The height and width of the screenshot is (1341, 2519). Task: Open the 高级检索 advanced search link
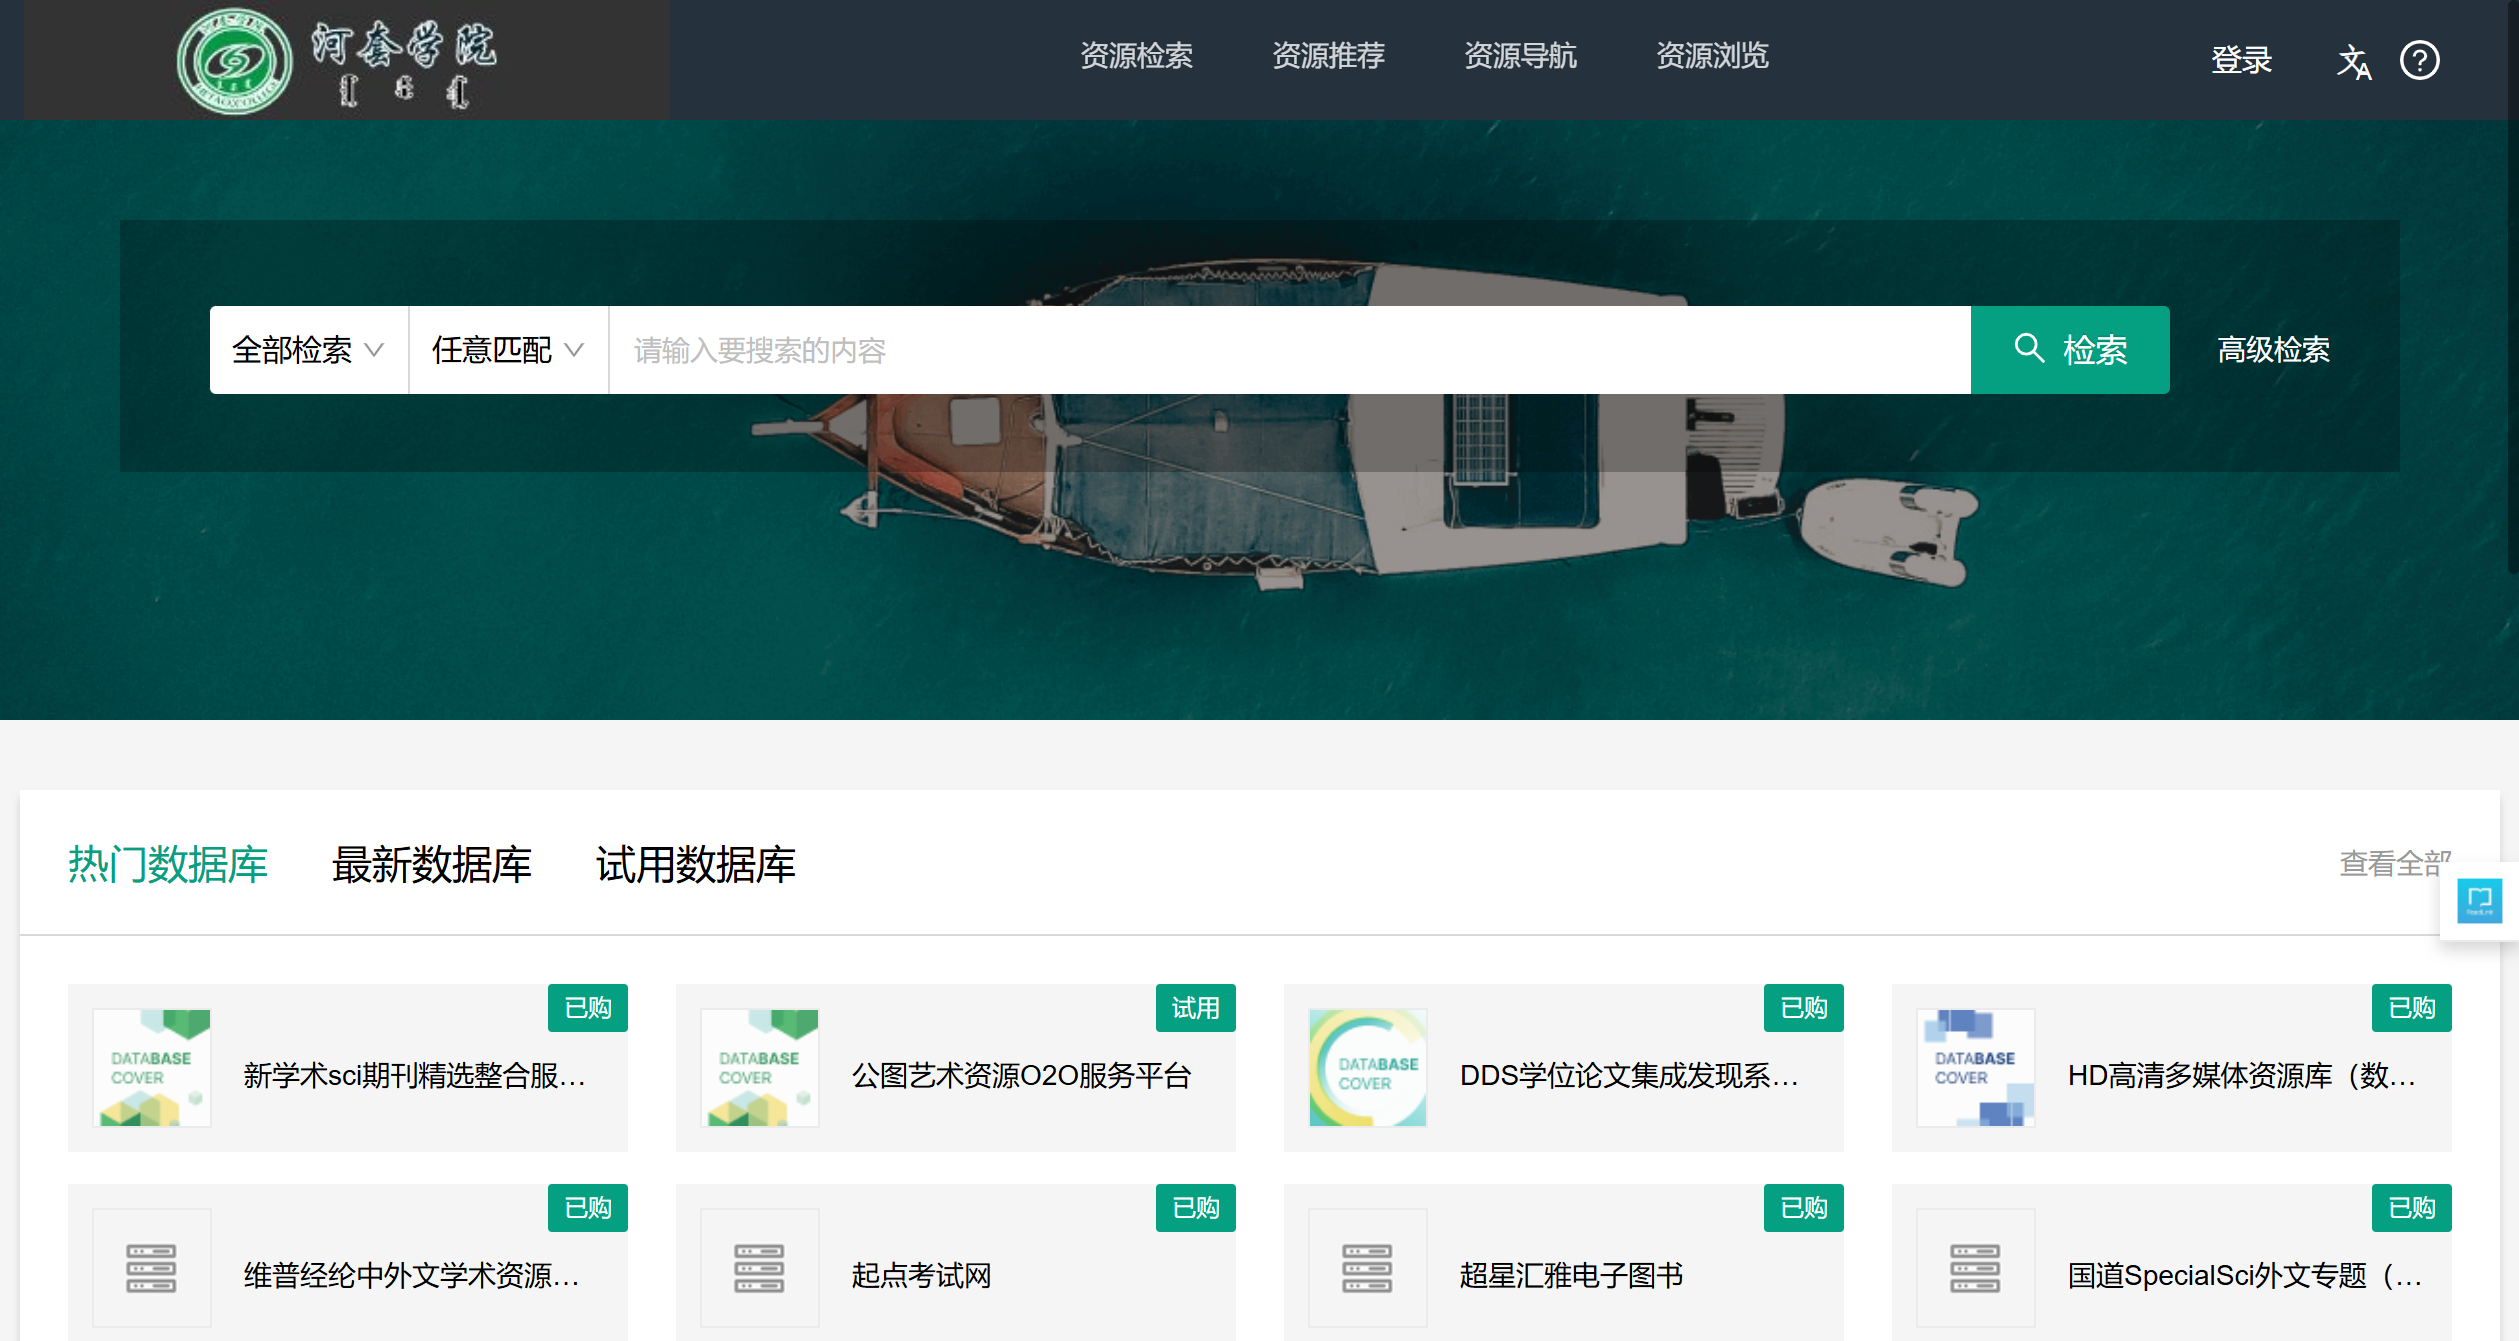pos(2273,350)
